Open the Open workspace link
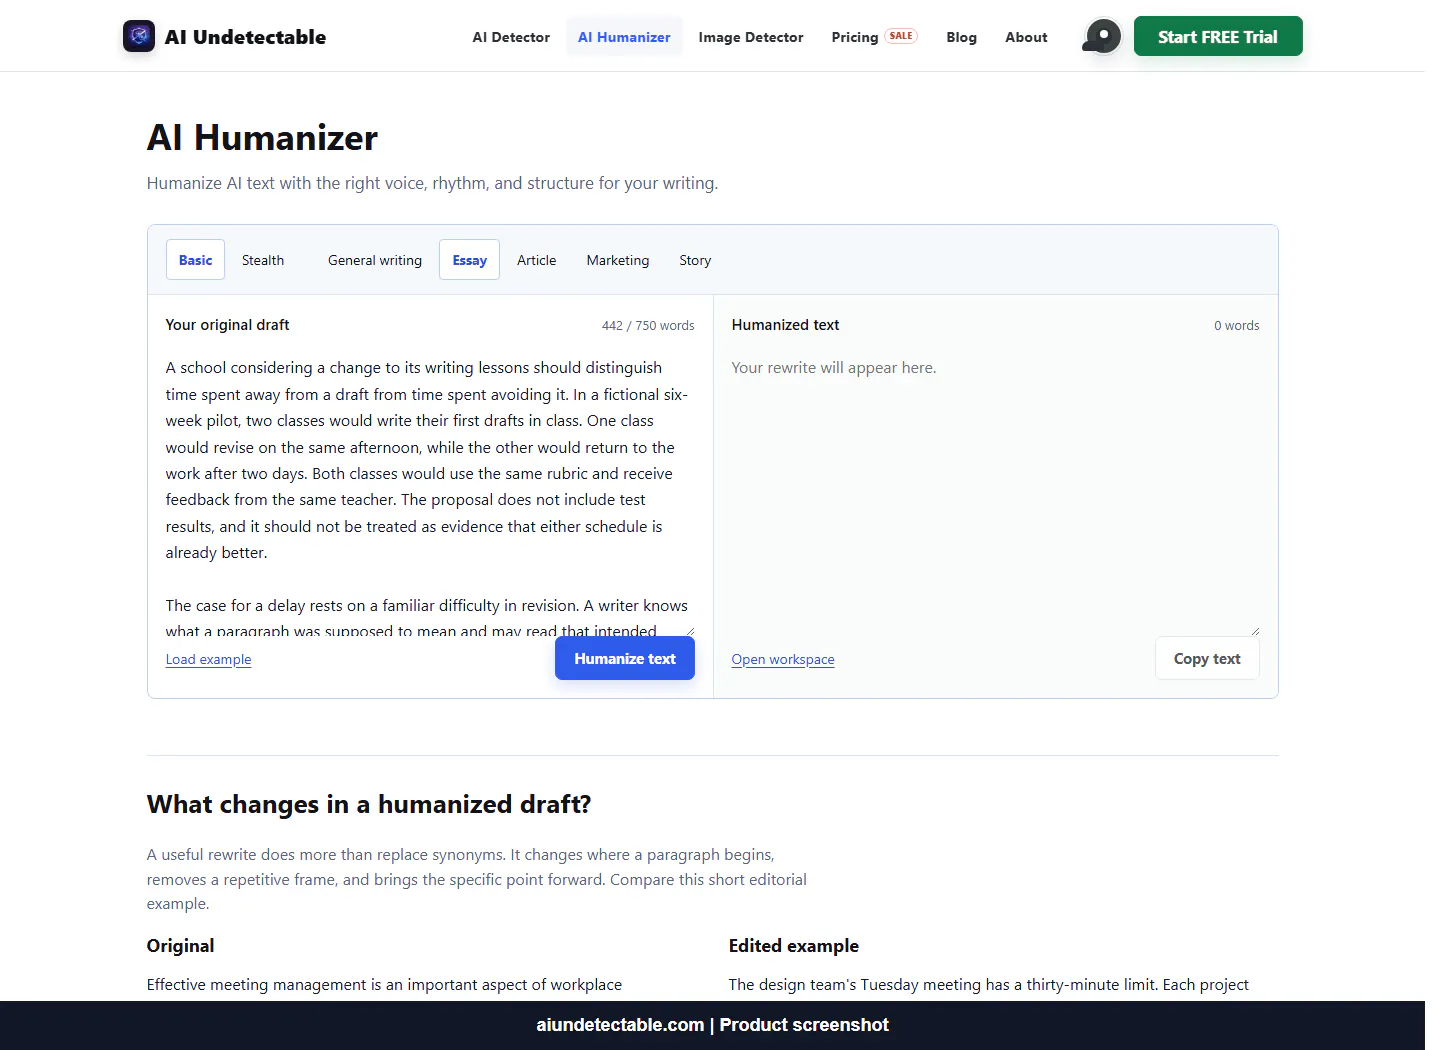1440x1050 pixels. coord(783,659)
